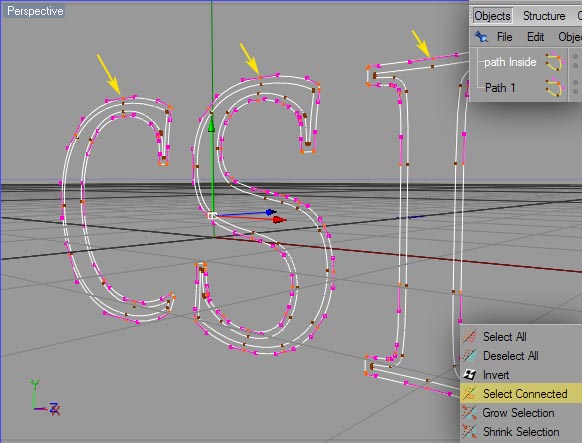Open the File menu in Objects panel
The width and height of the screenshot is (582, 443).
click(504, 37)
